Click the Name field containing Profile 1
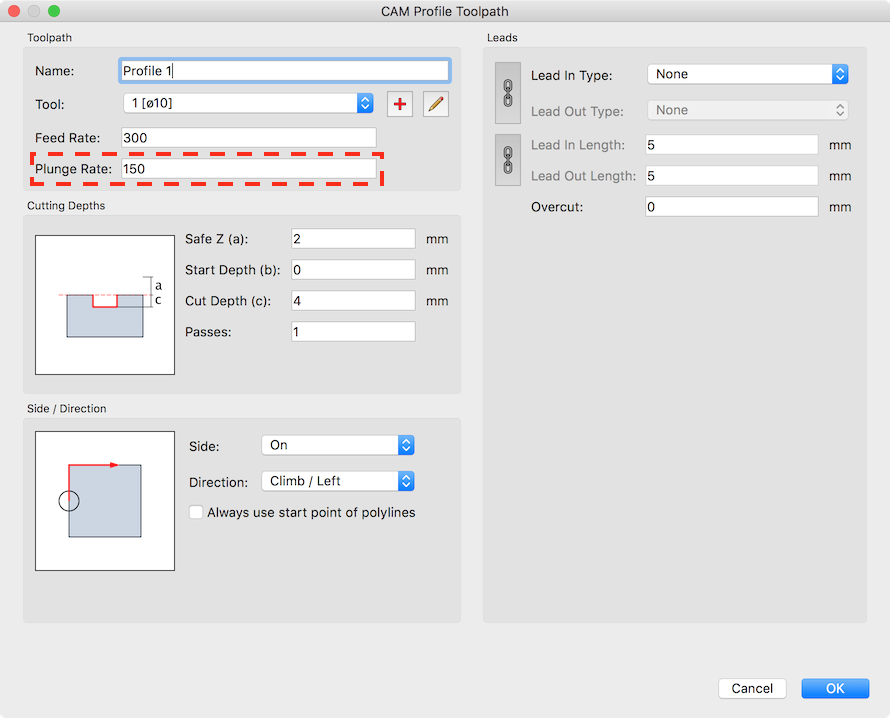890x718 pixels. [x=284, y=71]
